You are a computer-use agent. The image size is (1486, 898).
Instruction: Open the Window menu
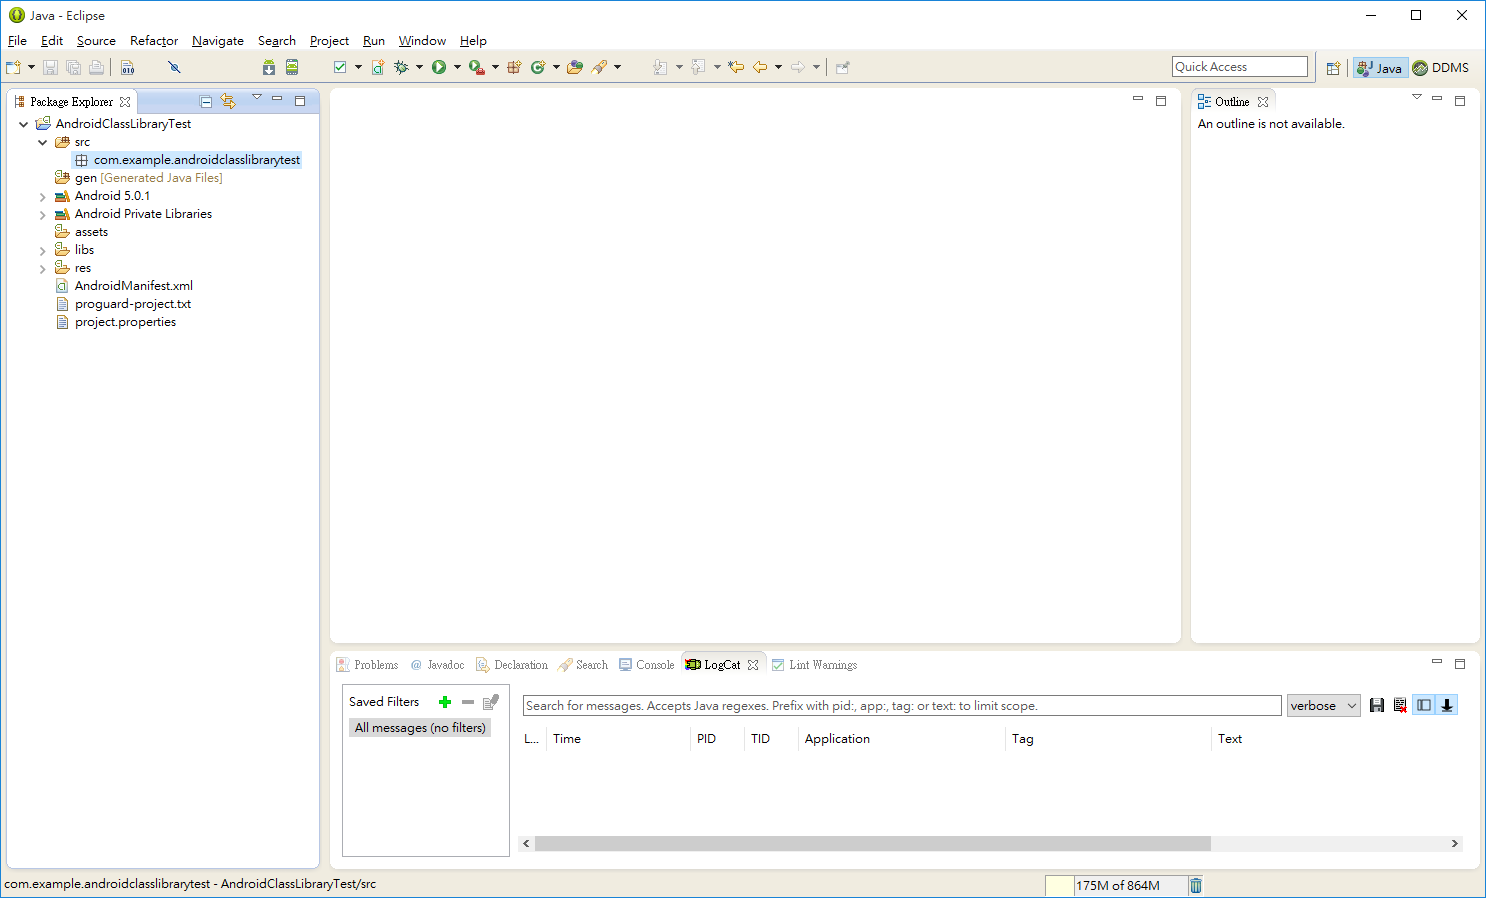(422, 41)
